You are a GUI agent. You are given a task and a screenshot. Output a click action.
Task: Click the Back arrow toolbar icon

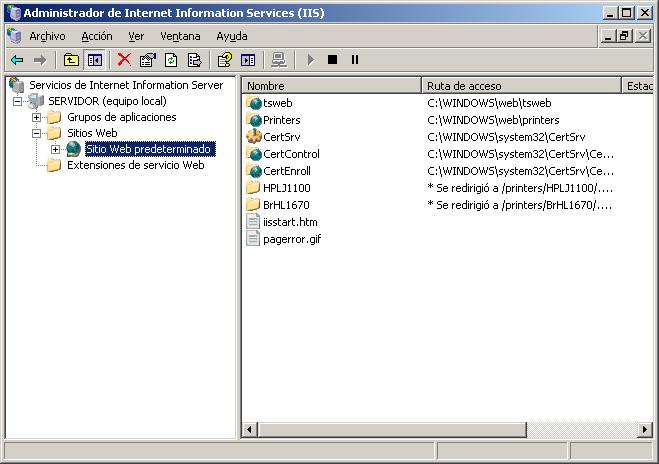pos(17,60)
